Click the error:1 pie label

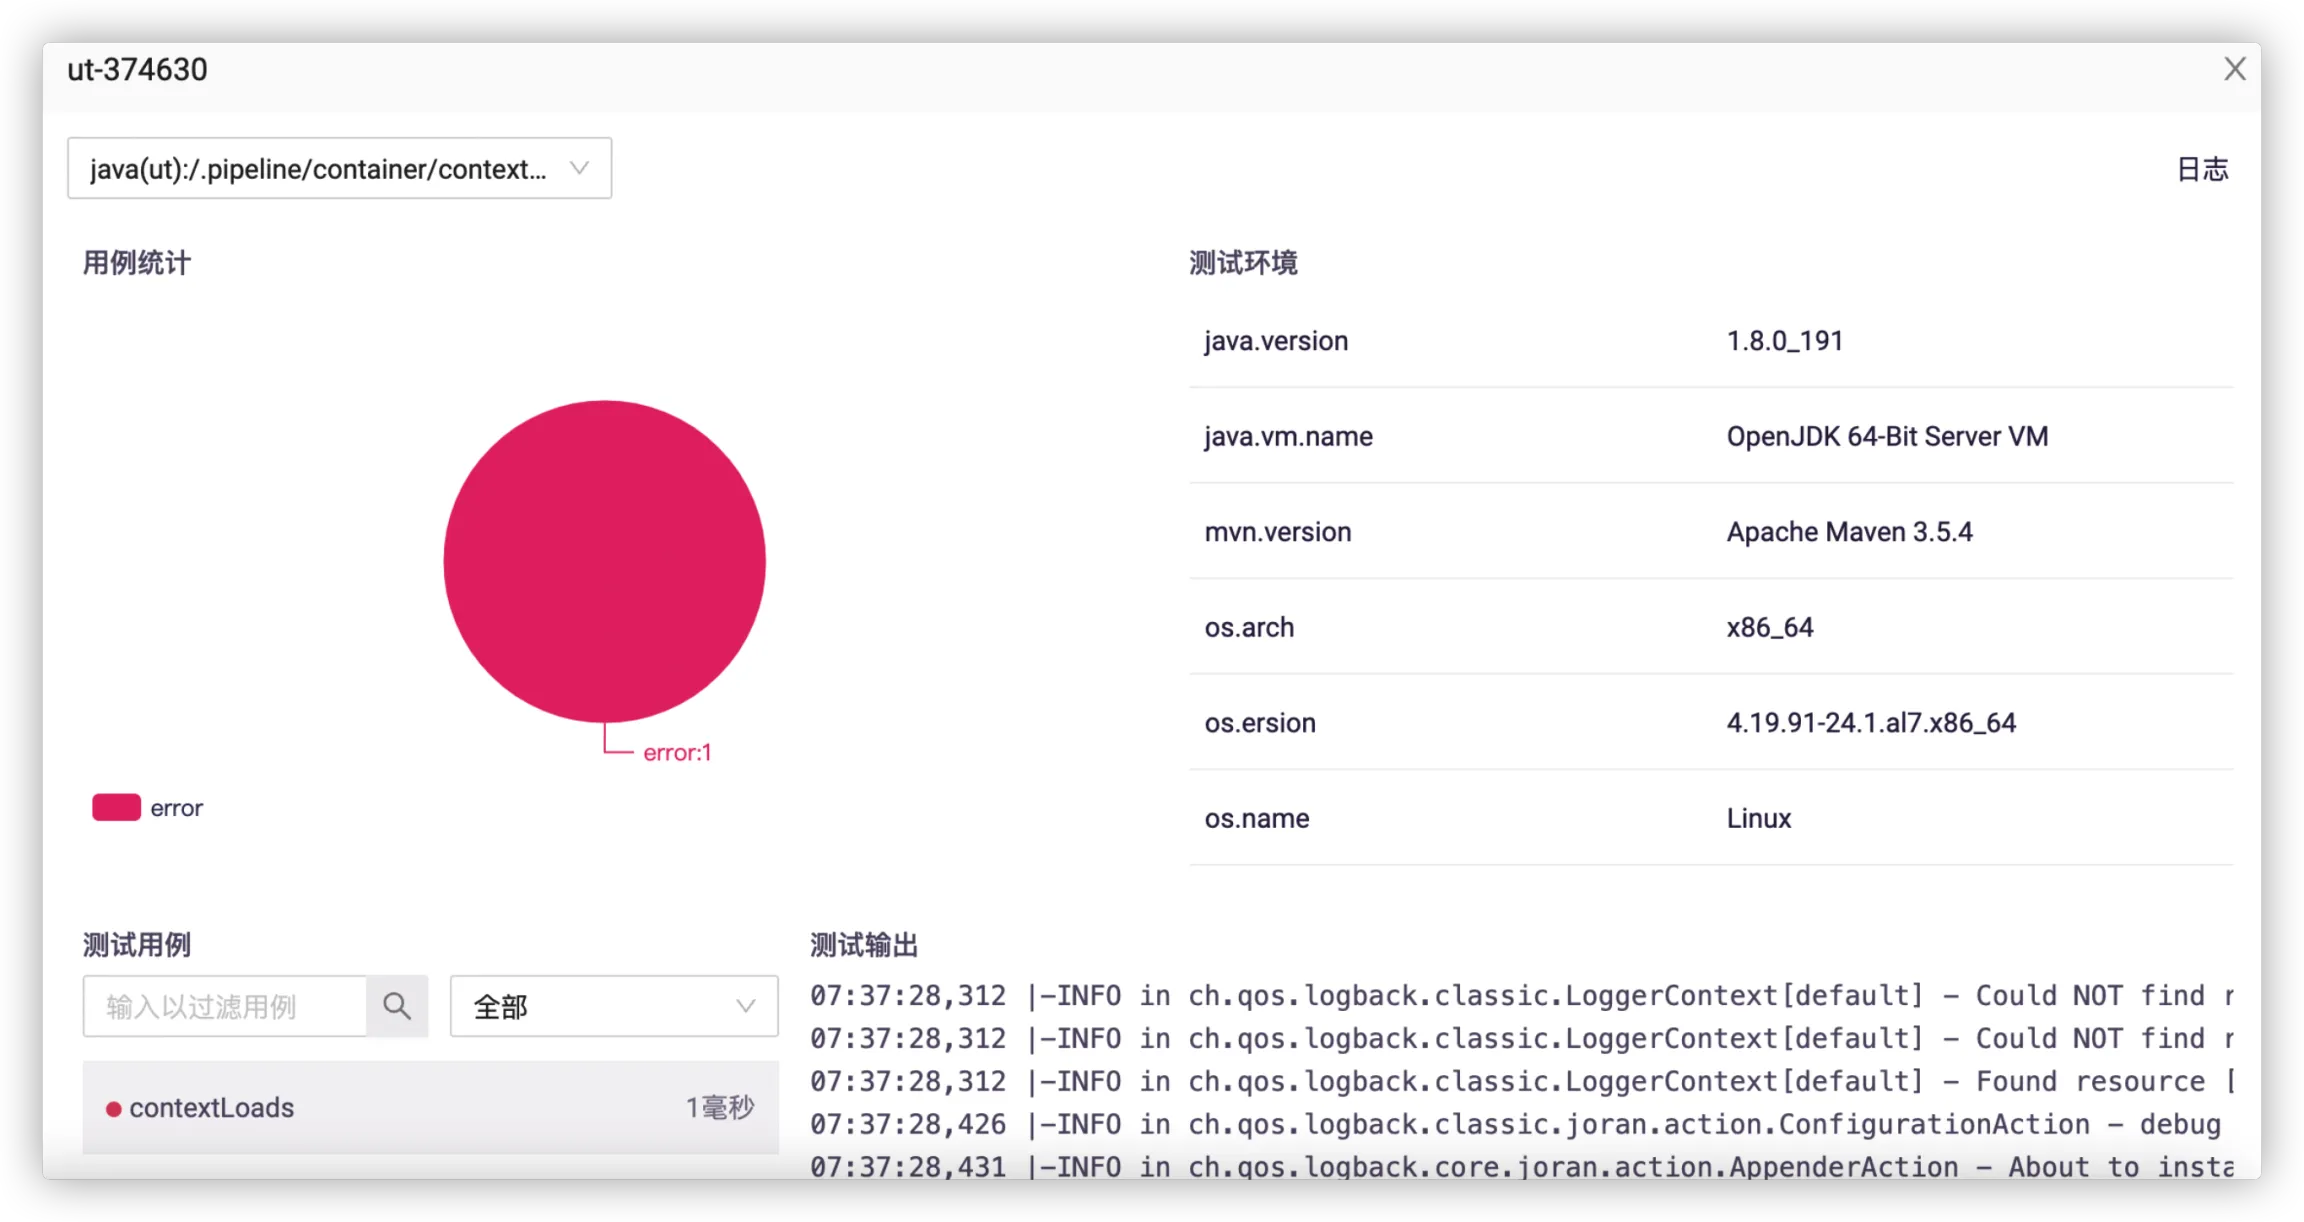[677, 753]
